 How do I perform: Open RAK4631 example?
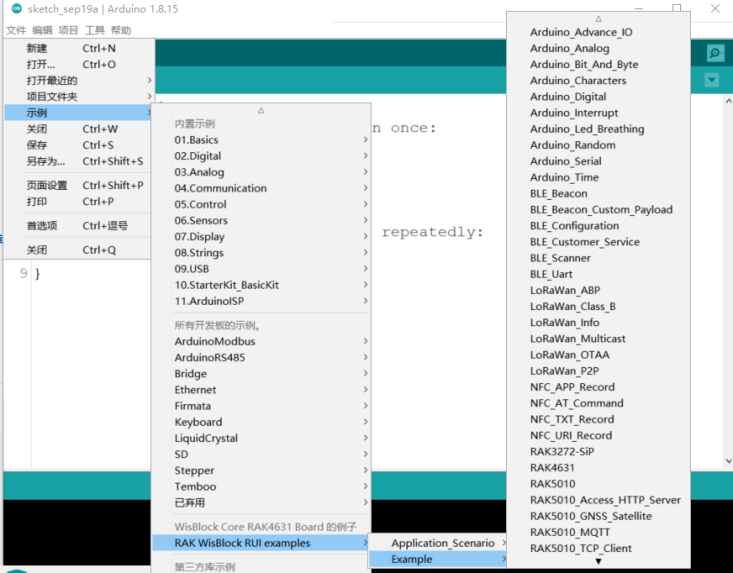tap(598, 467)
